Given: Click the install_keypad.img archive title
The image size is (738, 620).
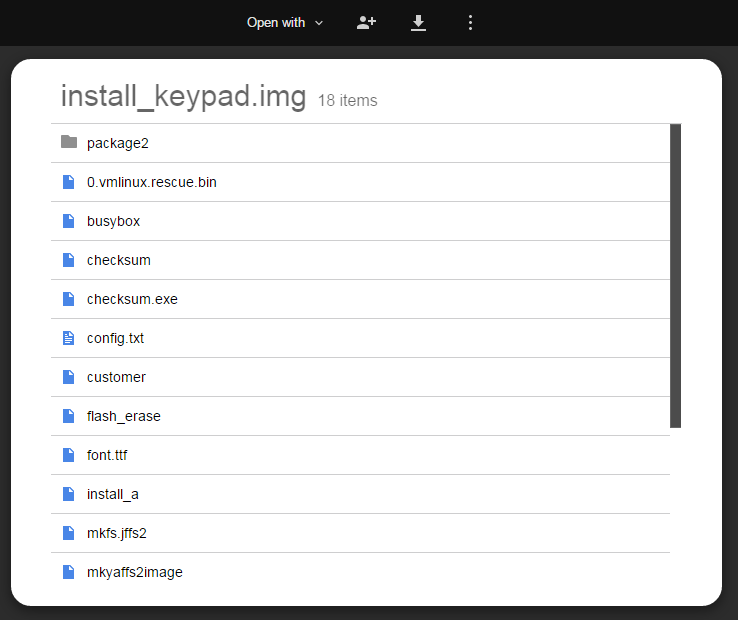Looking at the screenshot, I should click(x=183, y=97).
